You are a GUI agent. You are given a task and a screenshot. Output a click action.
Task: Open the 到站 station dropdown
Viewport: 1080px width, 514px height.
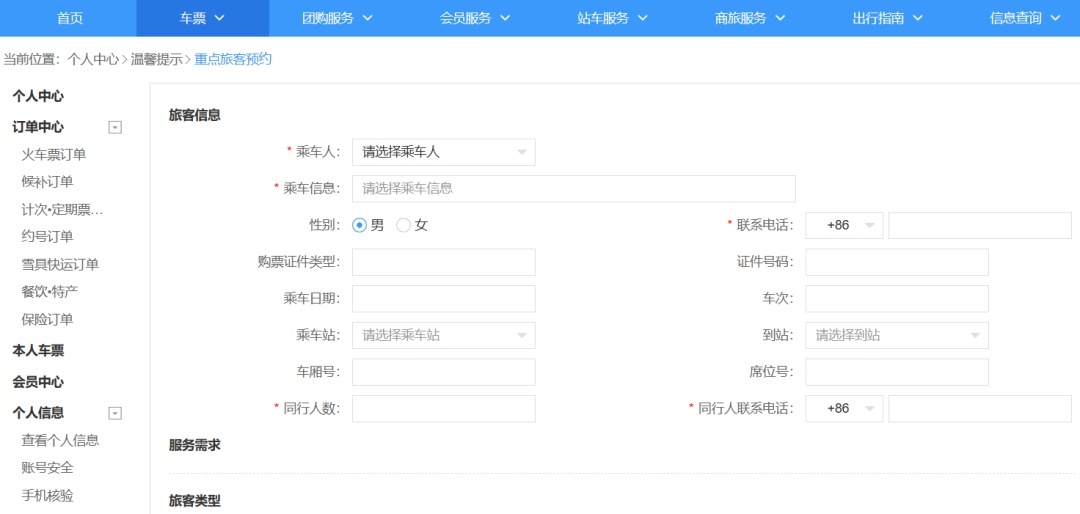(x=896, y=336)
